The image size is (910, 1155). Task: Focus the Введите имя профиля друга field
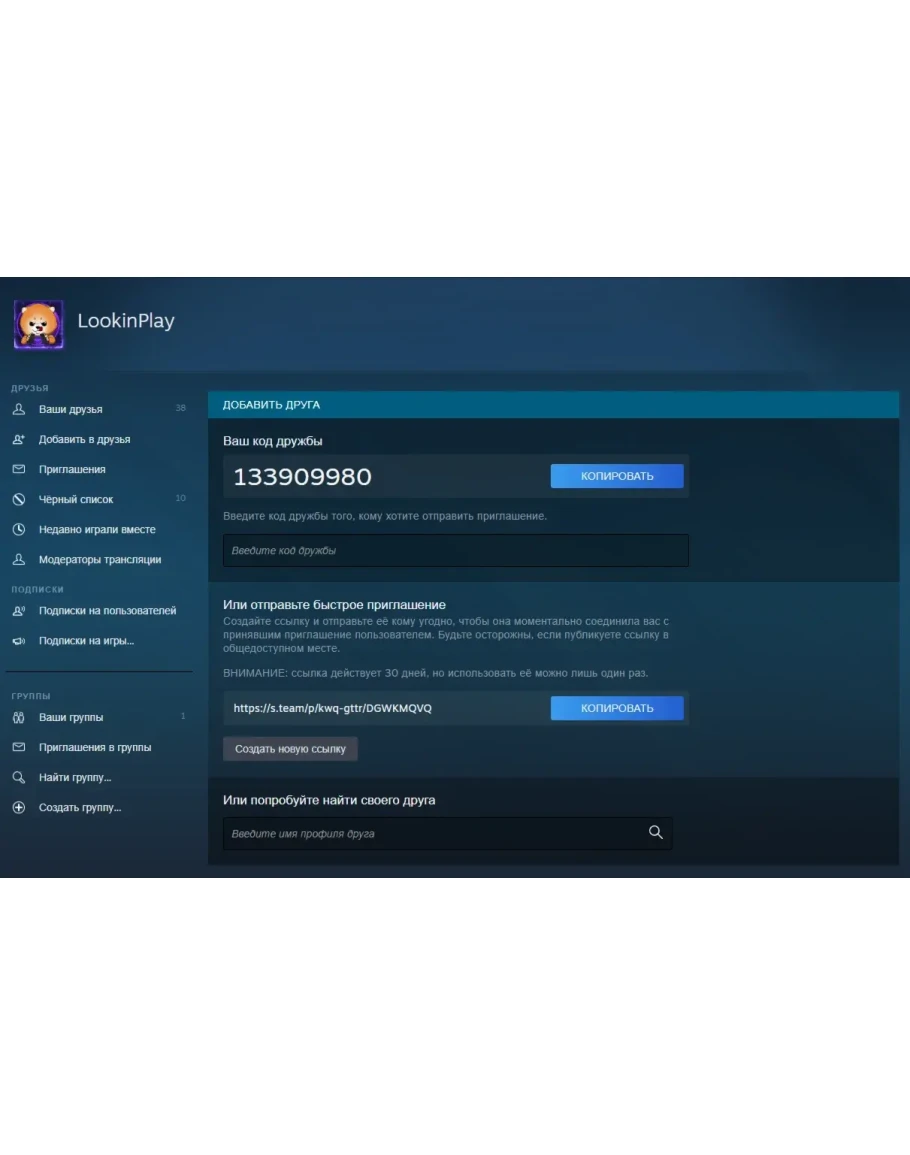435,833
